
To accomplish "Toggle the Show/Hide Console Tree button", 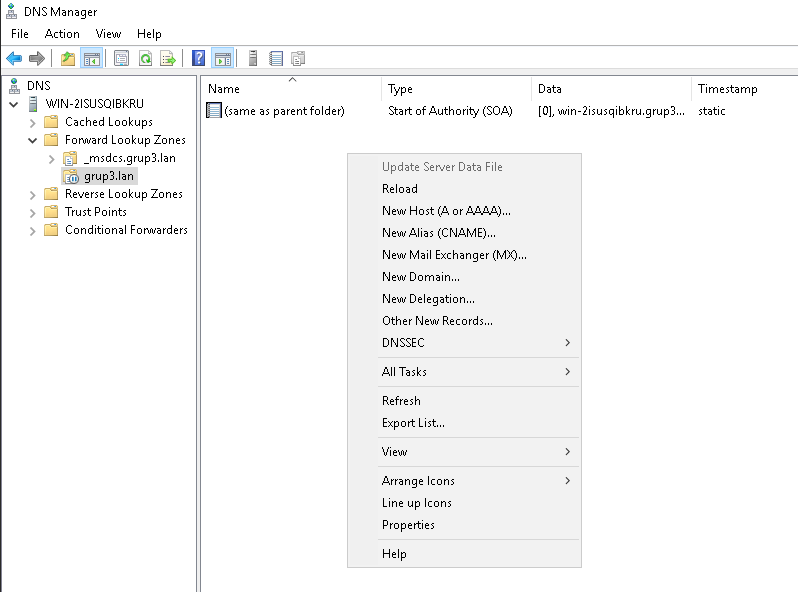I will click(92, 59).
